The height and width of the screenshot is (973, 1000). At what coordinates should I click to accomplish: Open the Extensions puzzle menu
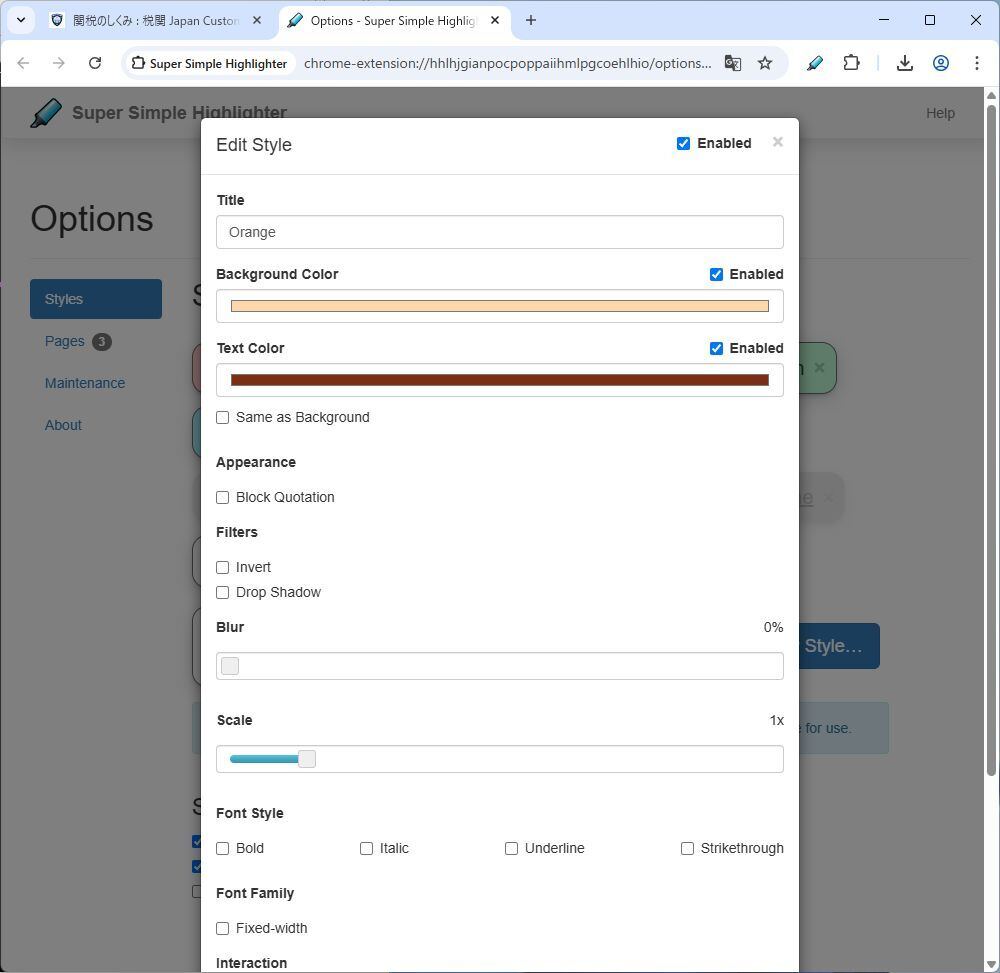pyautogui.click(x=851, y=63)
